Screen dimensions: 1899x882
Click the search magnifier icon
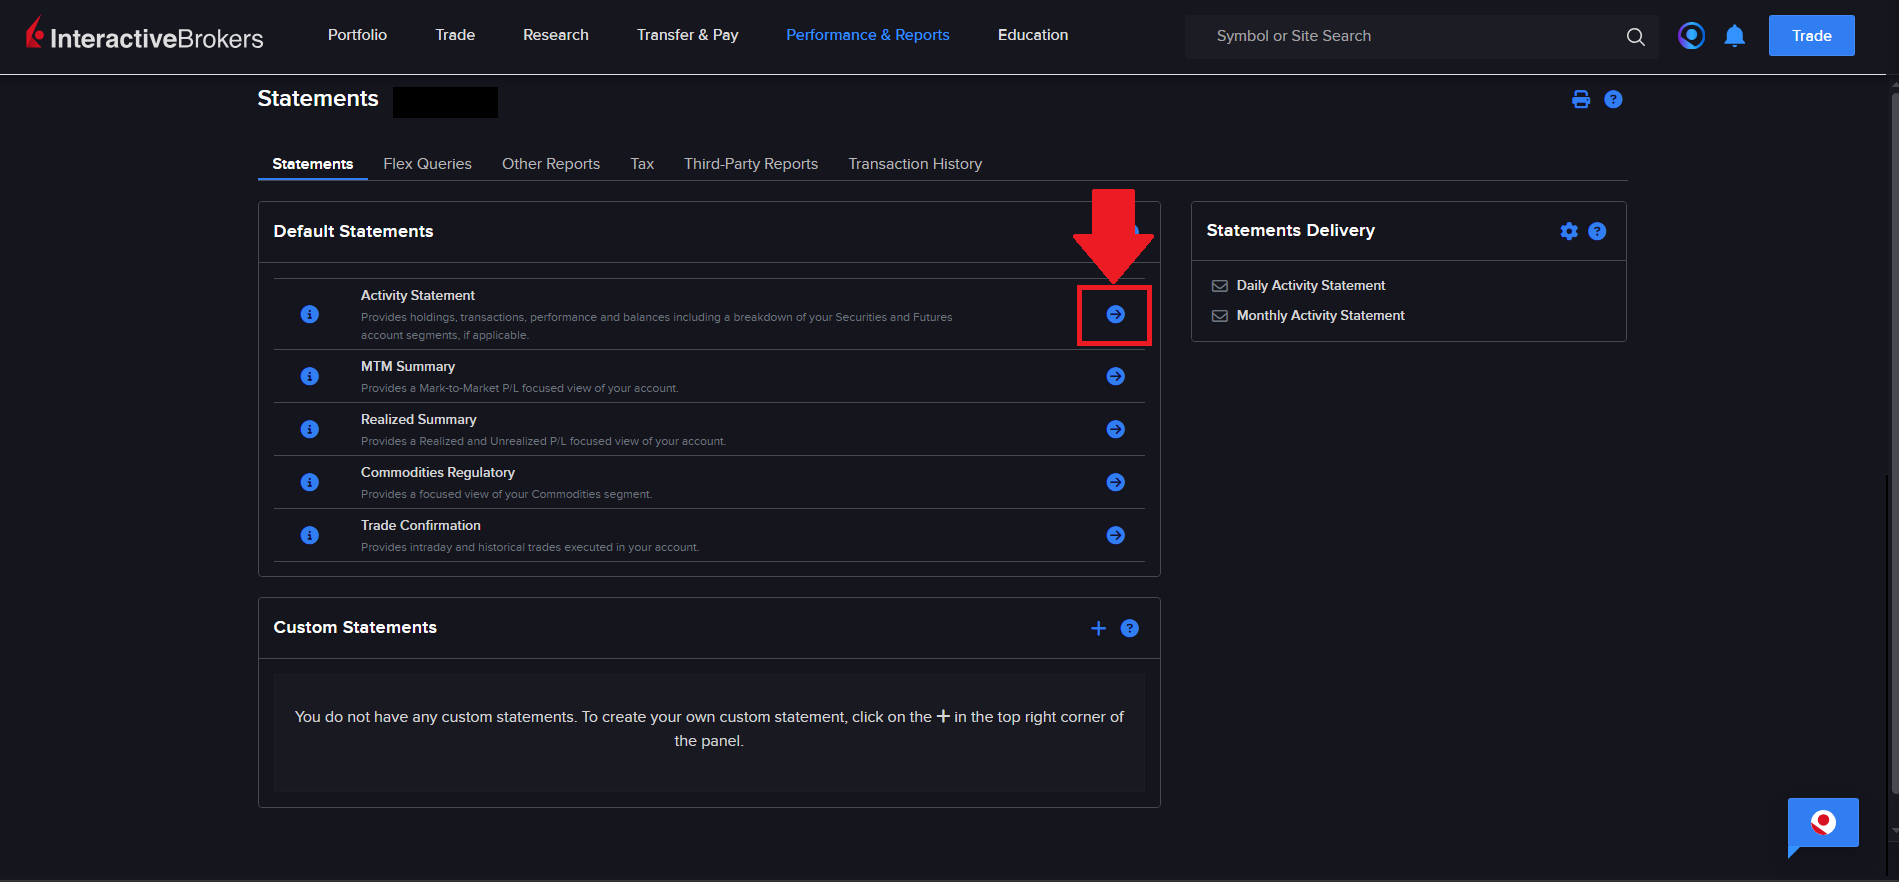tap(1635, 36)
